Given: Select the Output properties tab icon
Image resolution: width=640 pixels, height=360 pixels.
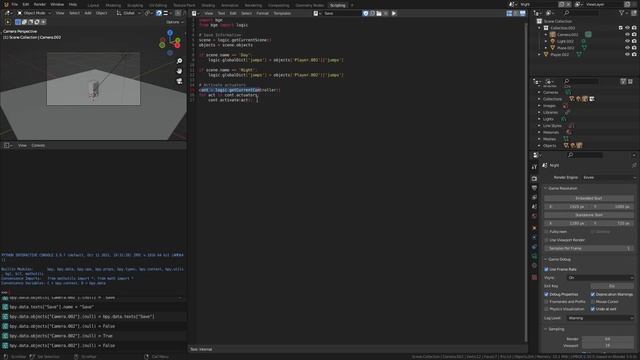Looking at the screenshot, I should pos(534,188).
